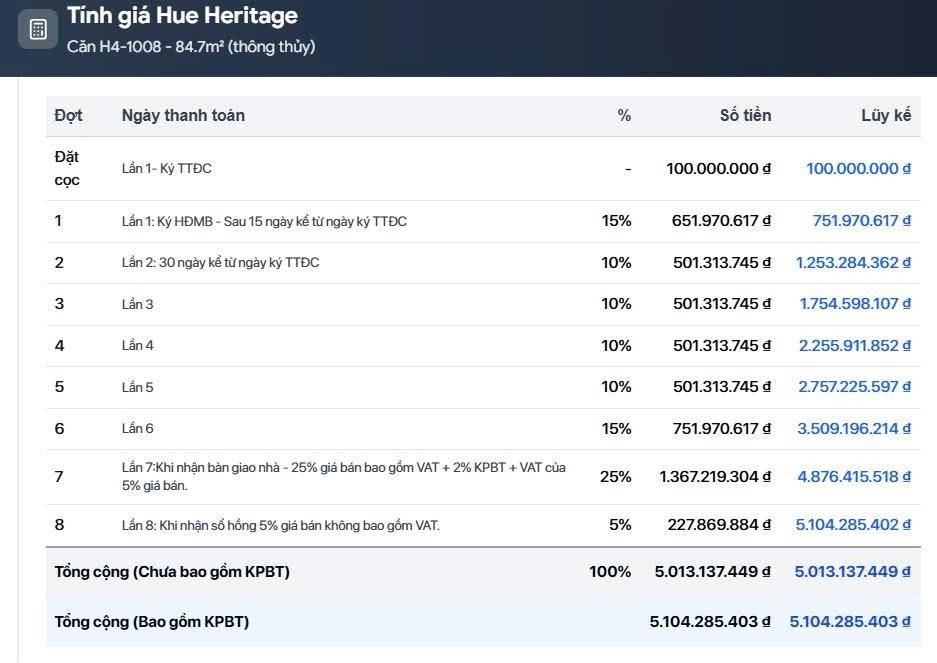Click the cumulative amount 2.255.911.852 đ
The image size is (937, 663).
pyautogui.click(x=854, y=345)
